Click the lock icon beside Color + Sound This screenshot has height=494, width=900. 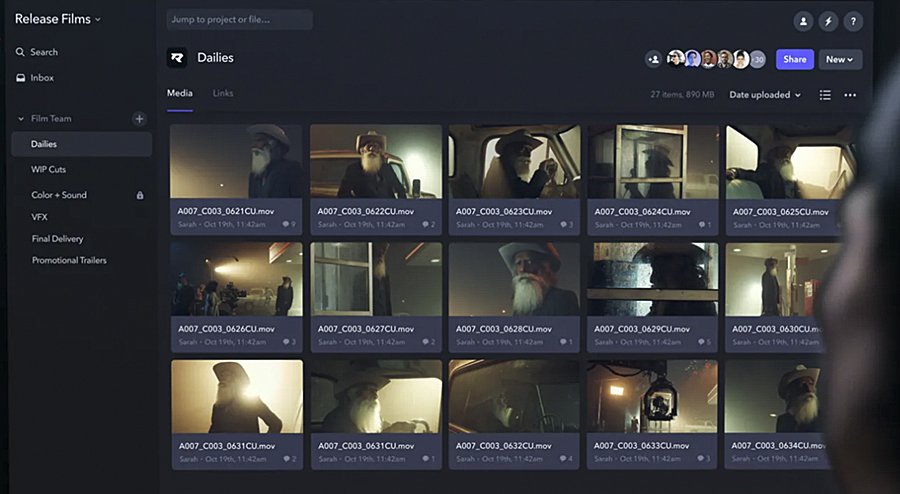point(139,195)
